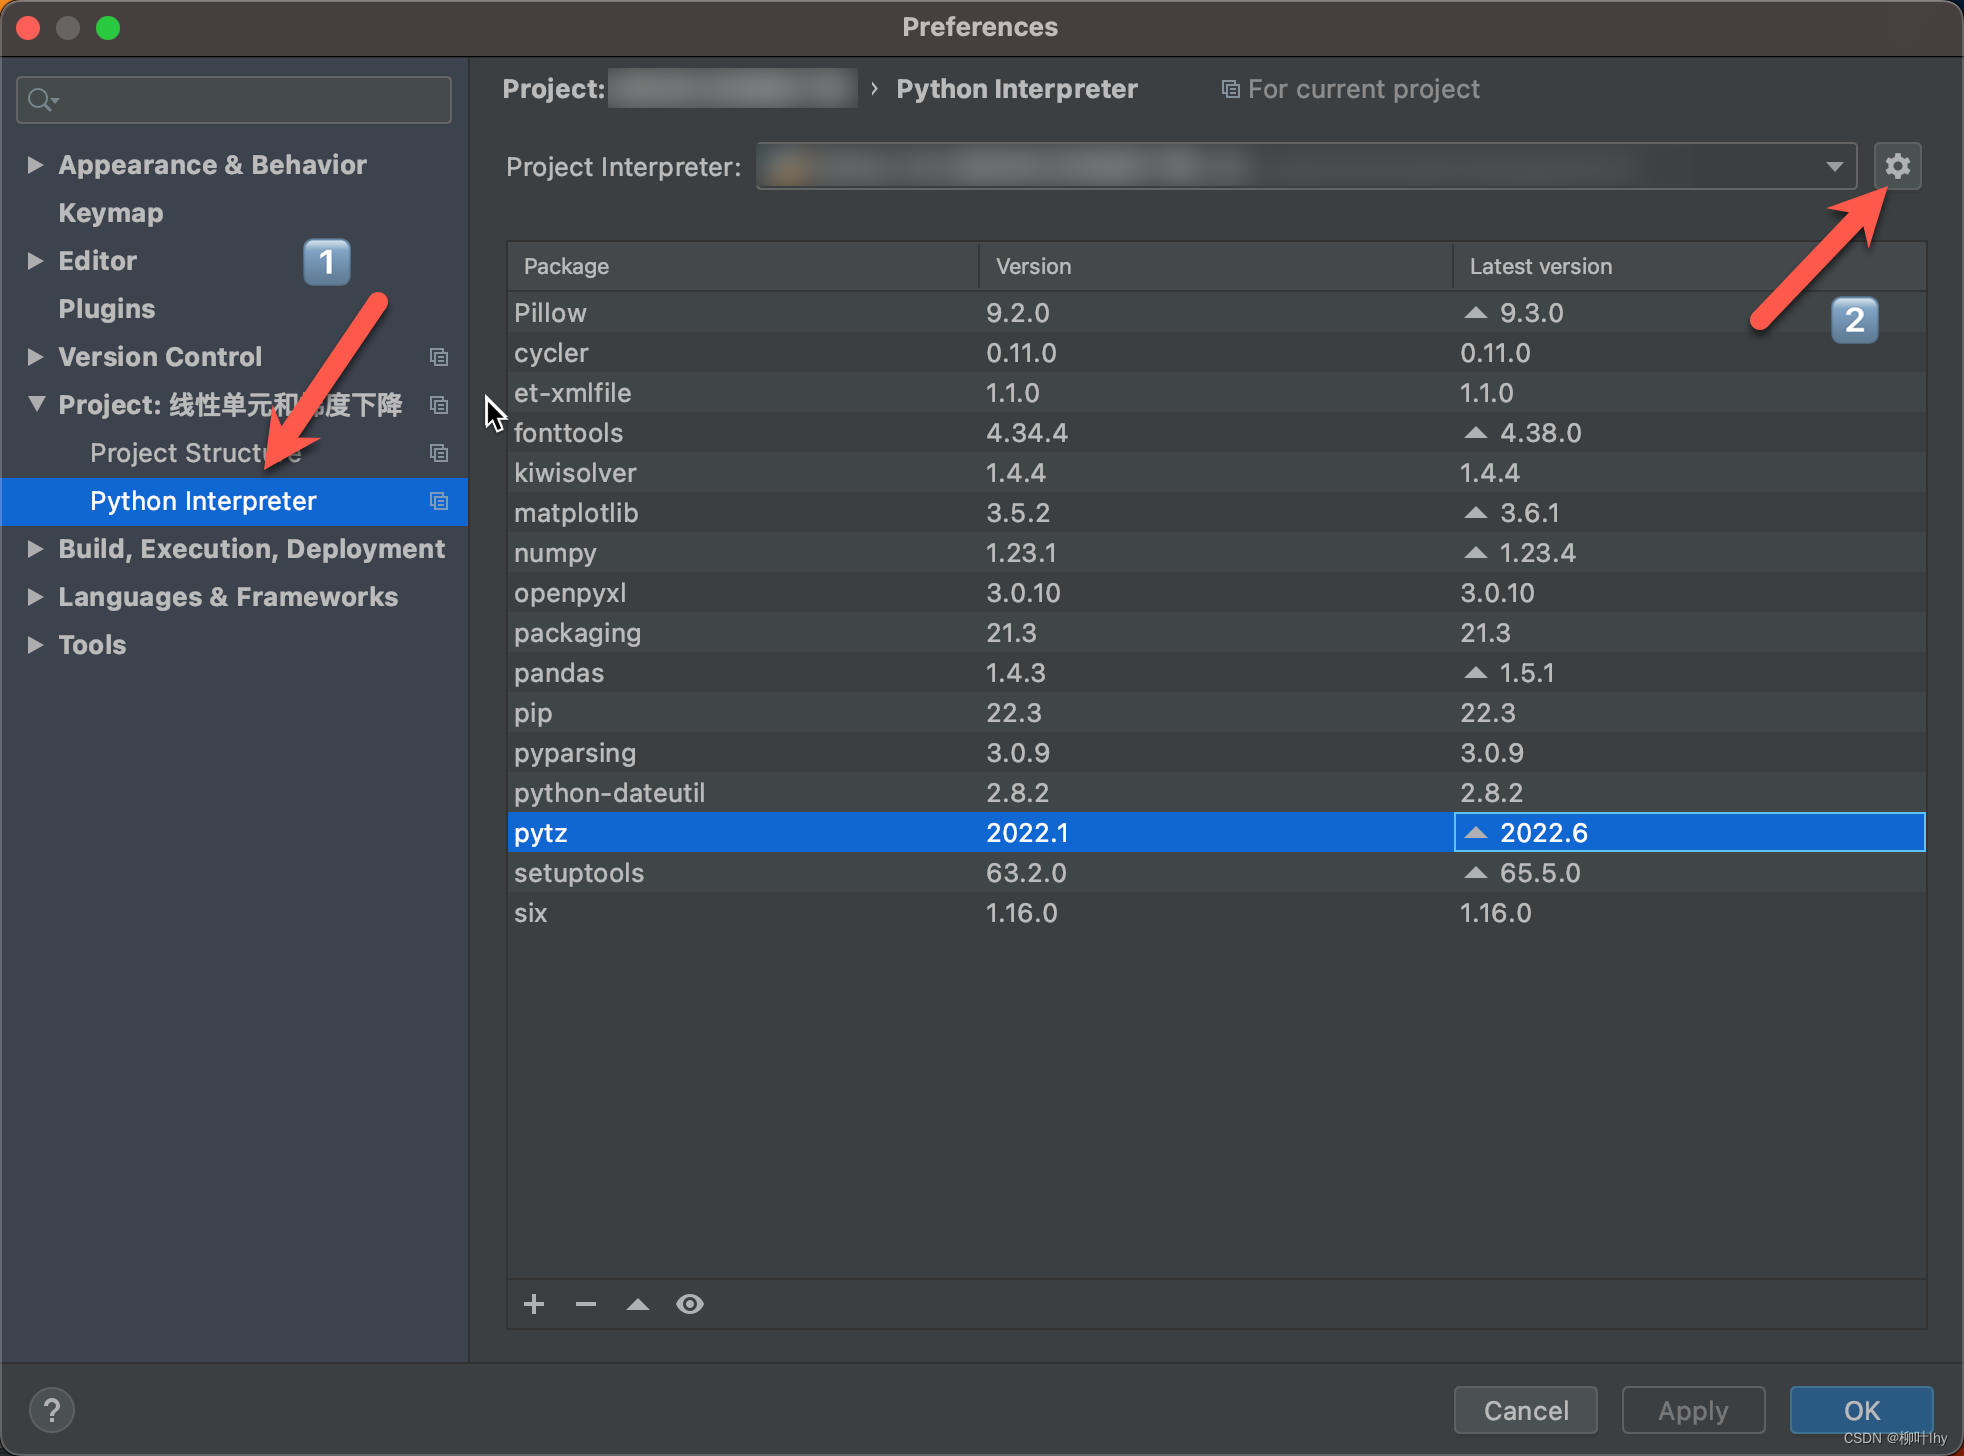Viewport: 1964px width, 1456px height.
Task: Expand Build, Execution, Deployment section
Action: (35, 549)
